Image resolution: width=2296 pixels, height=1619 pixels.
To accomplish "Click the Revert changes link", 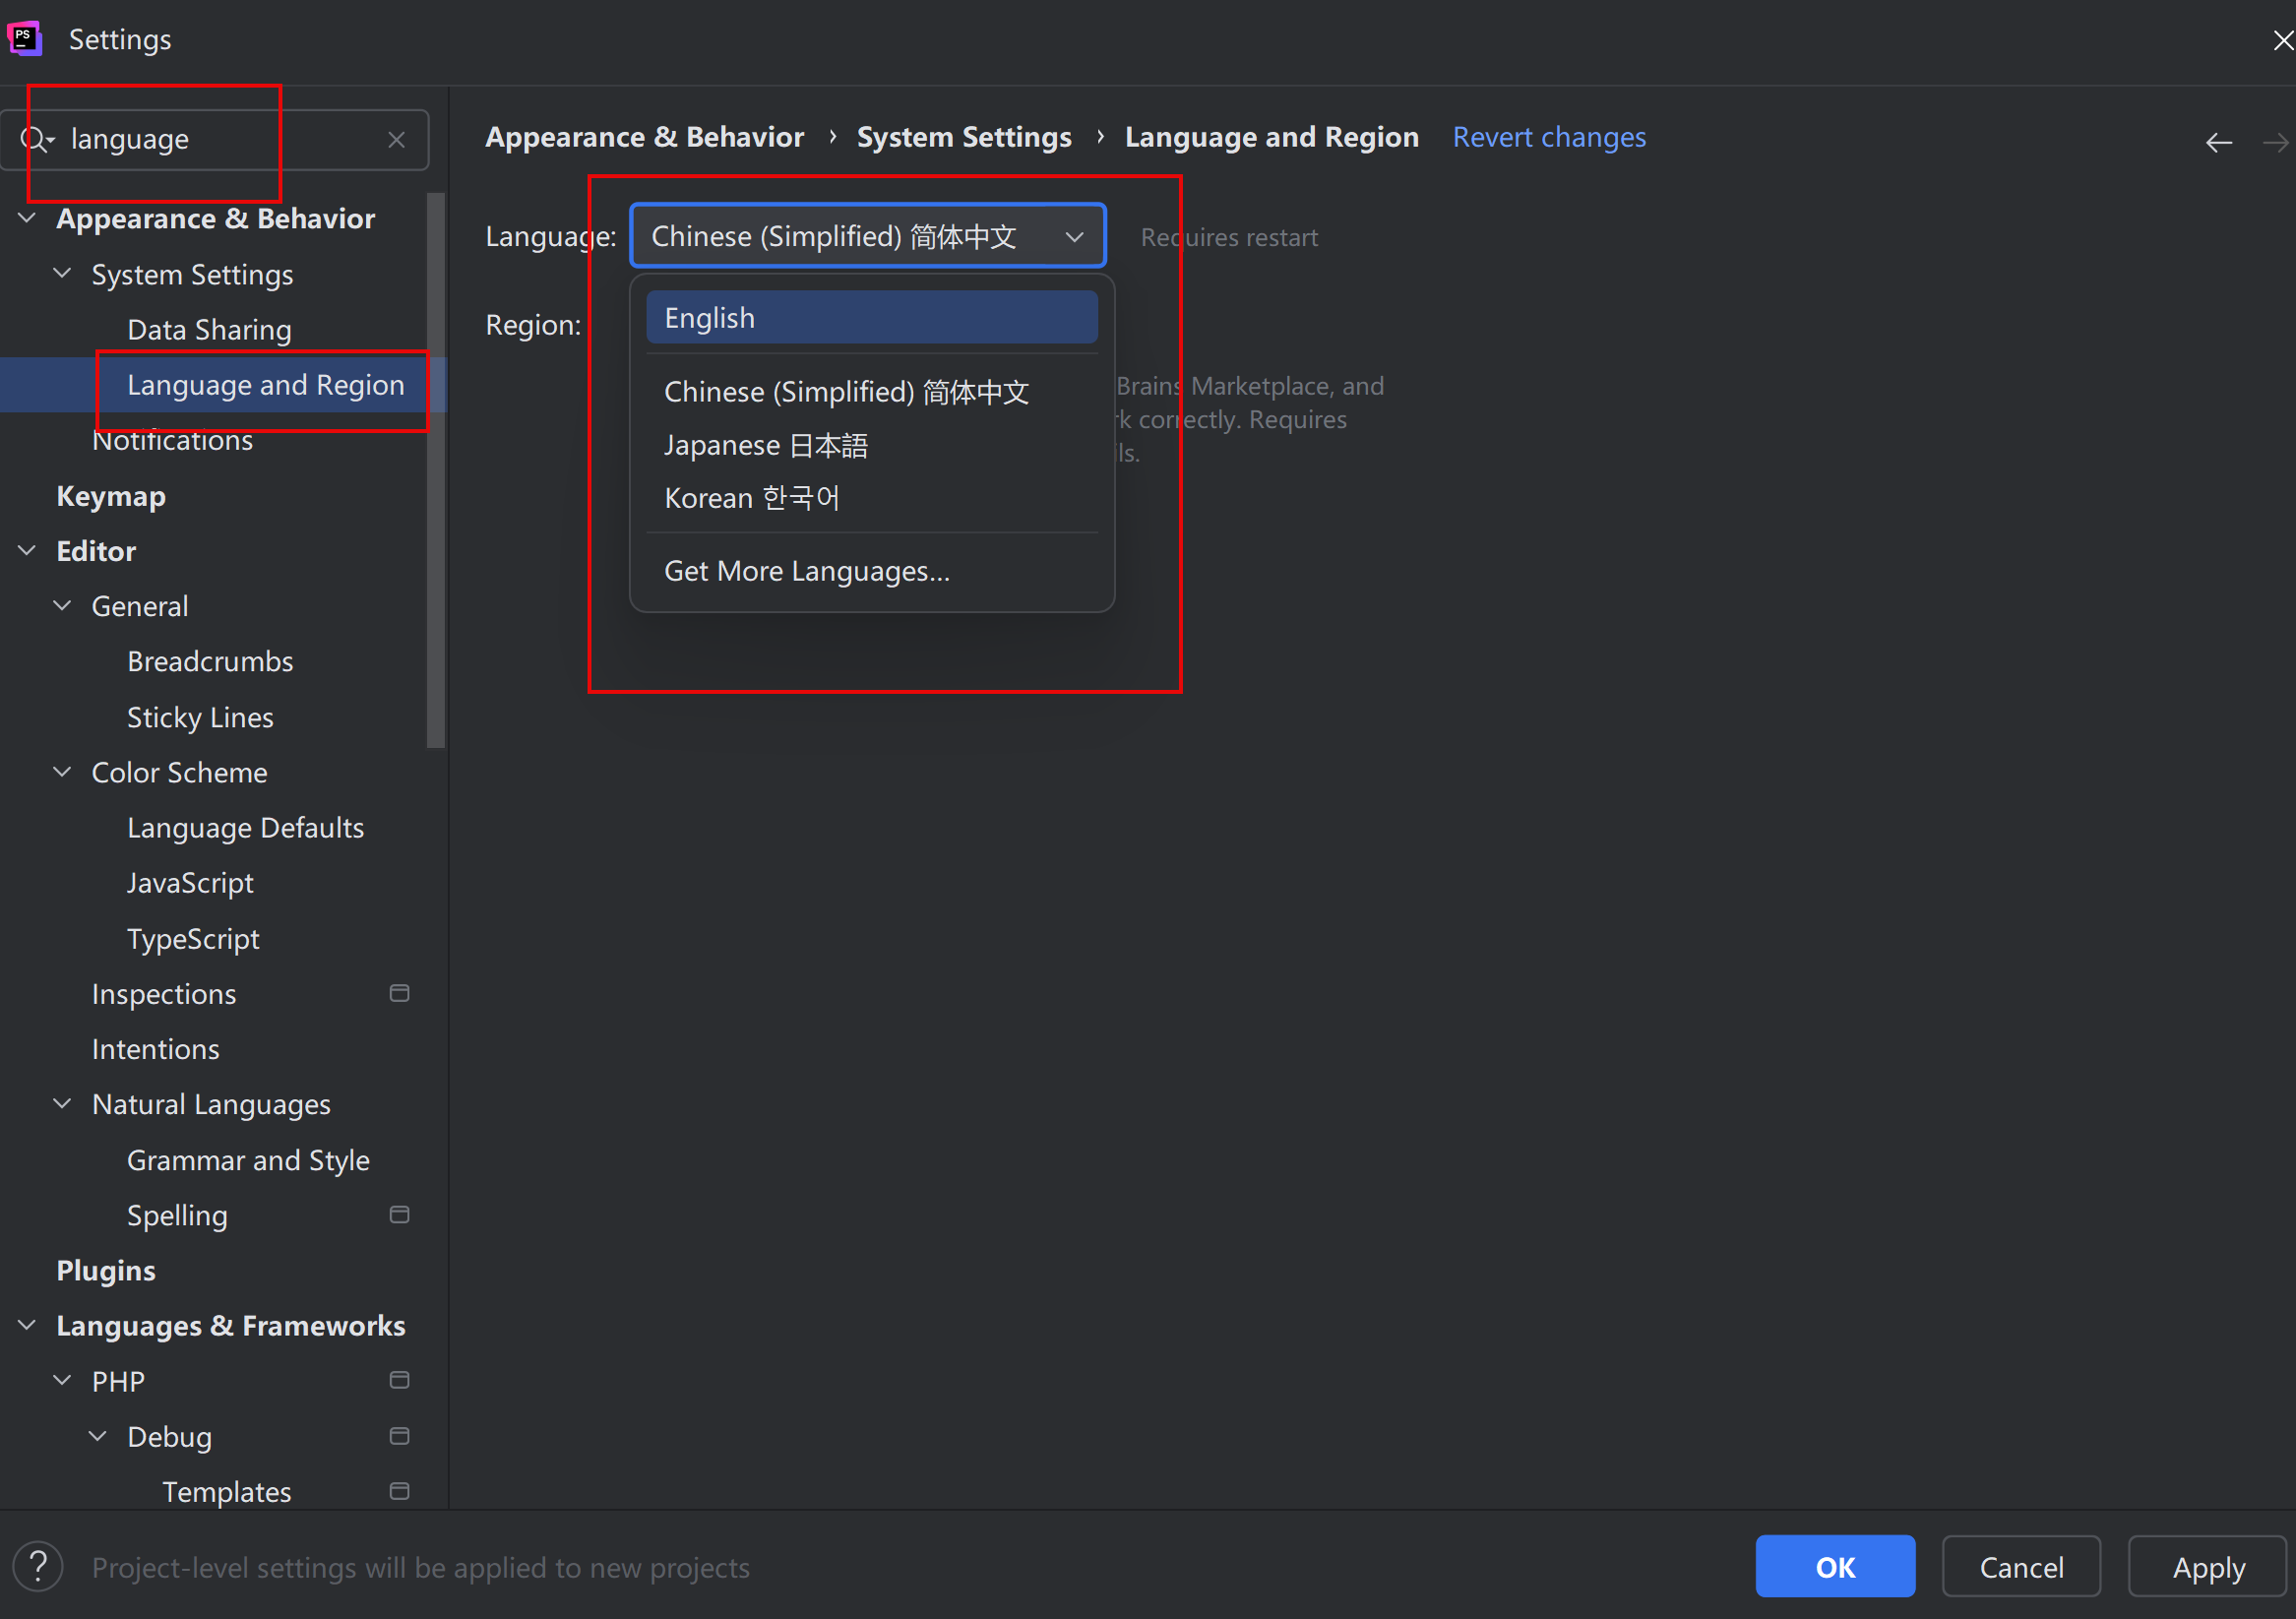I will [1548, 137].
